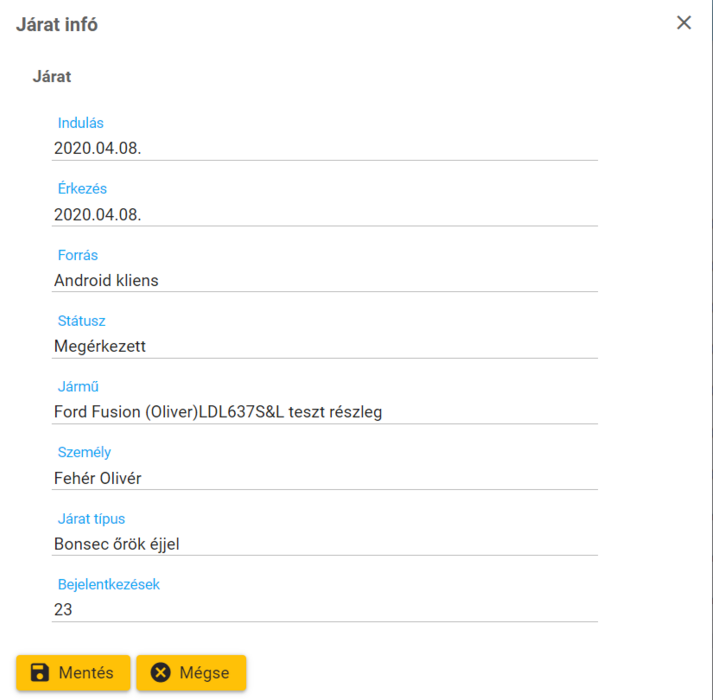Viewport: 713px width, 700px height.
Task: Click the Indulás field label
Action: click(81, 123)
